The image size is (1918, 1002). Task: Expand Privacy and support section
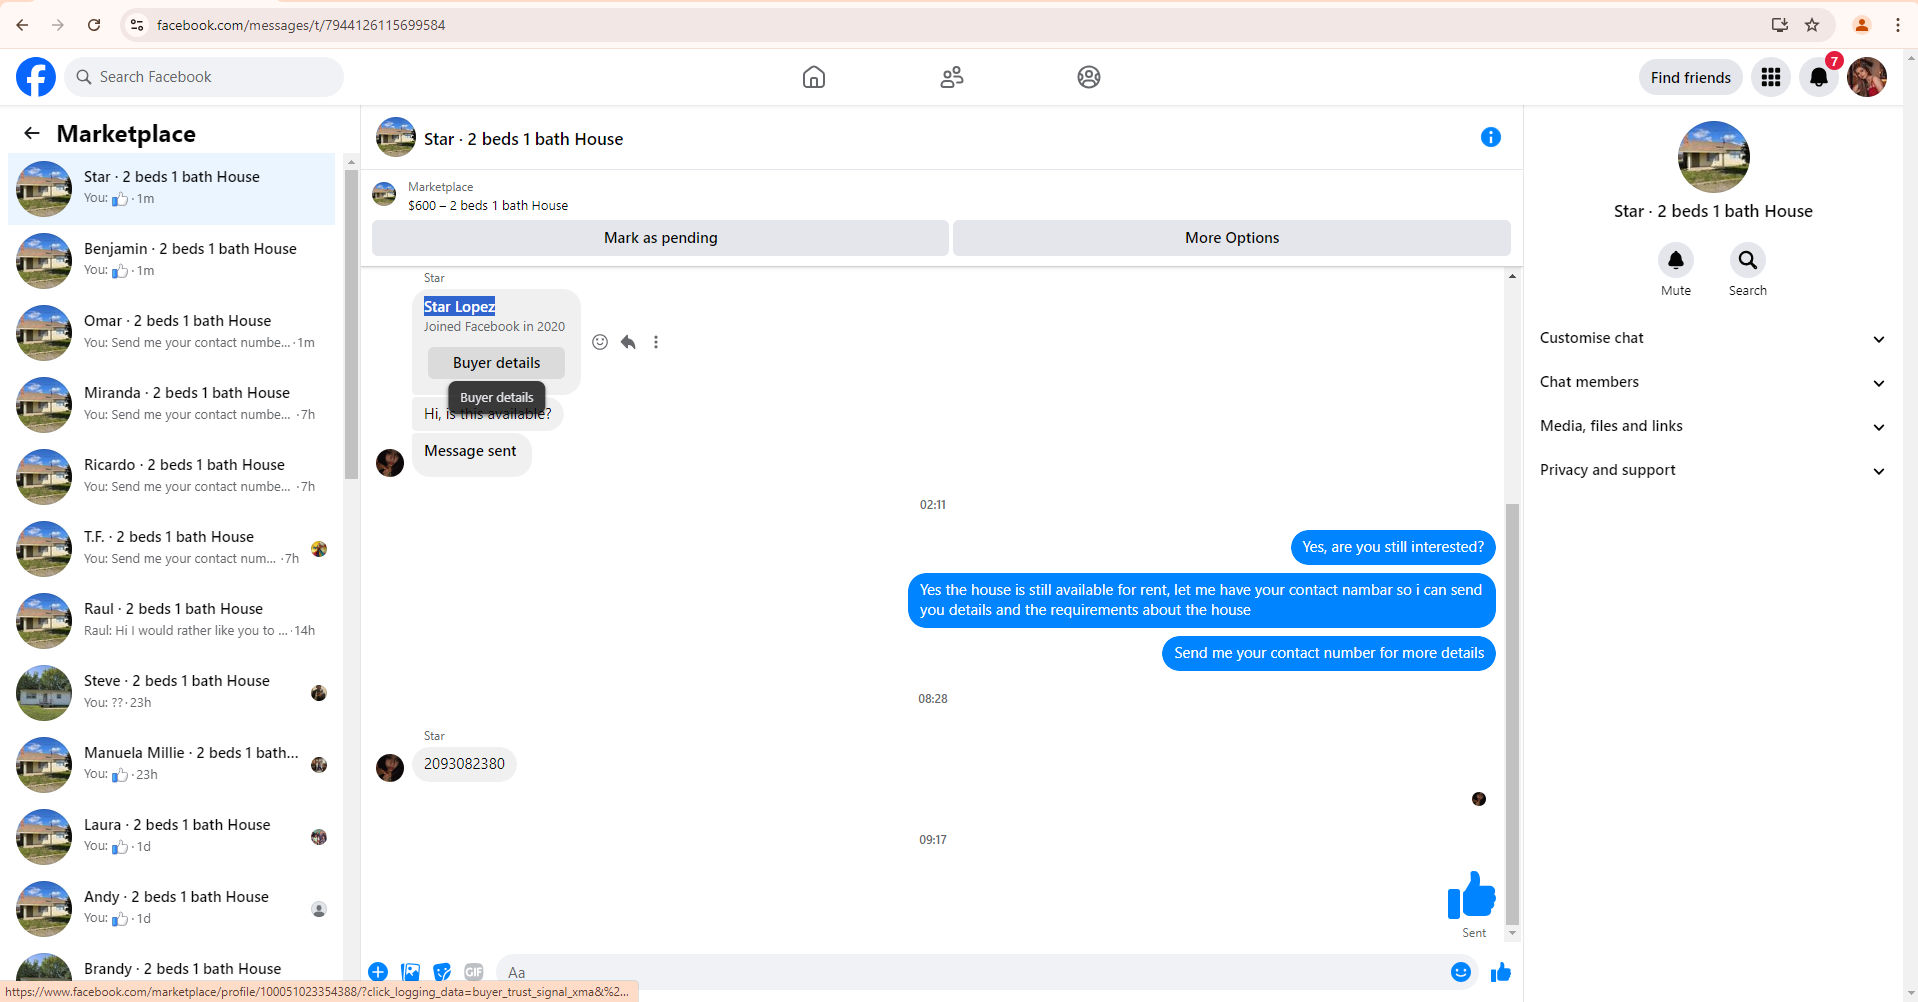point(1713,470)
